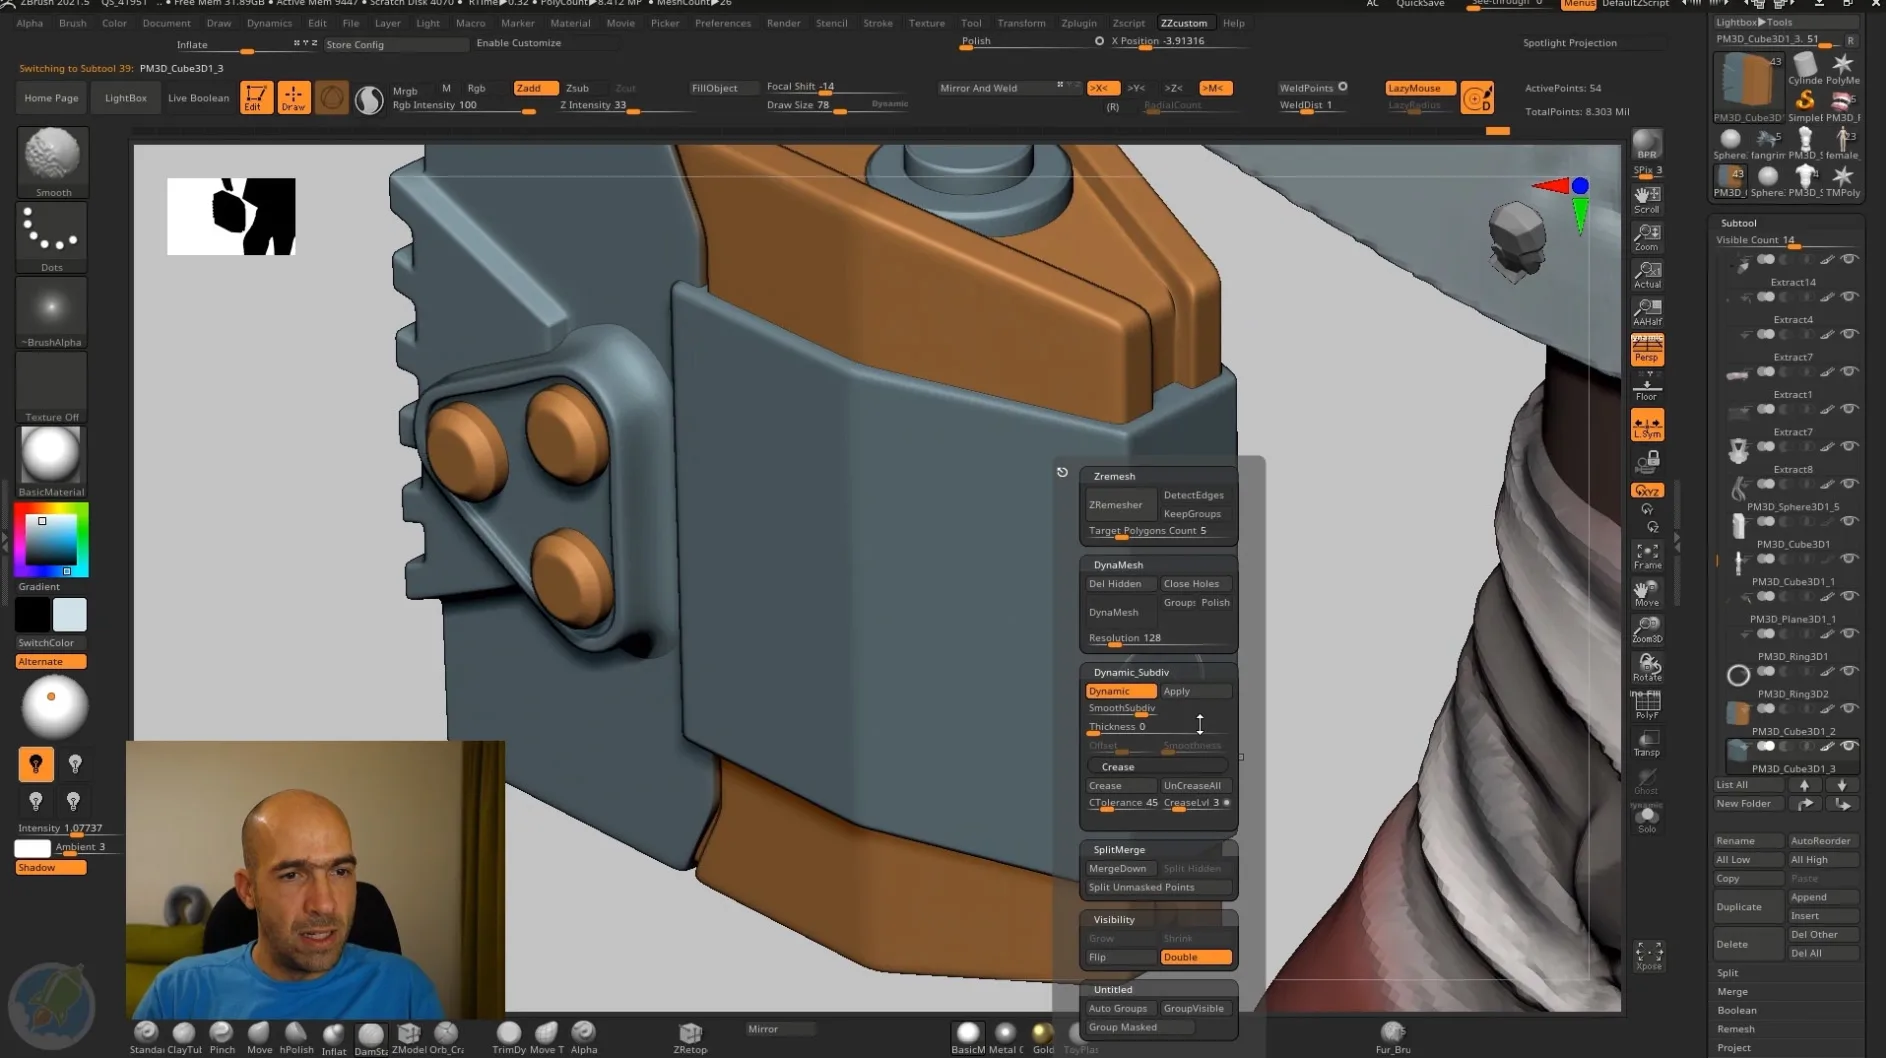Toggle Dynamic subdivision button

(x=1121, y=691)
